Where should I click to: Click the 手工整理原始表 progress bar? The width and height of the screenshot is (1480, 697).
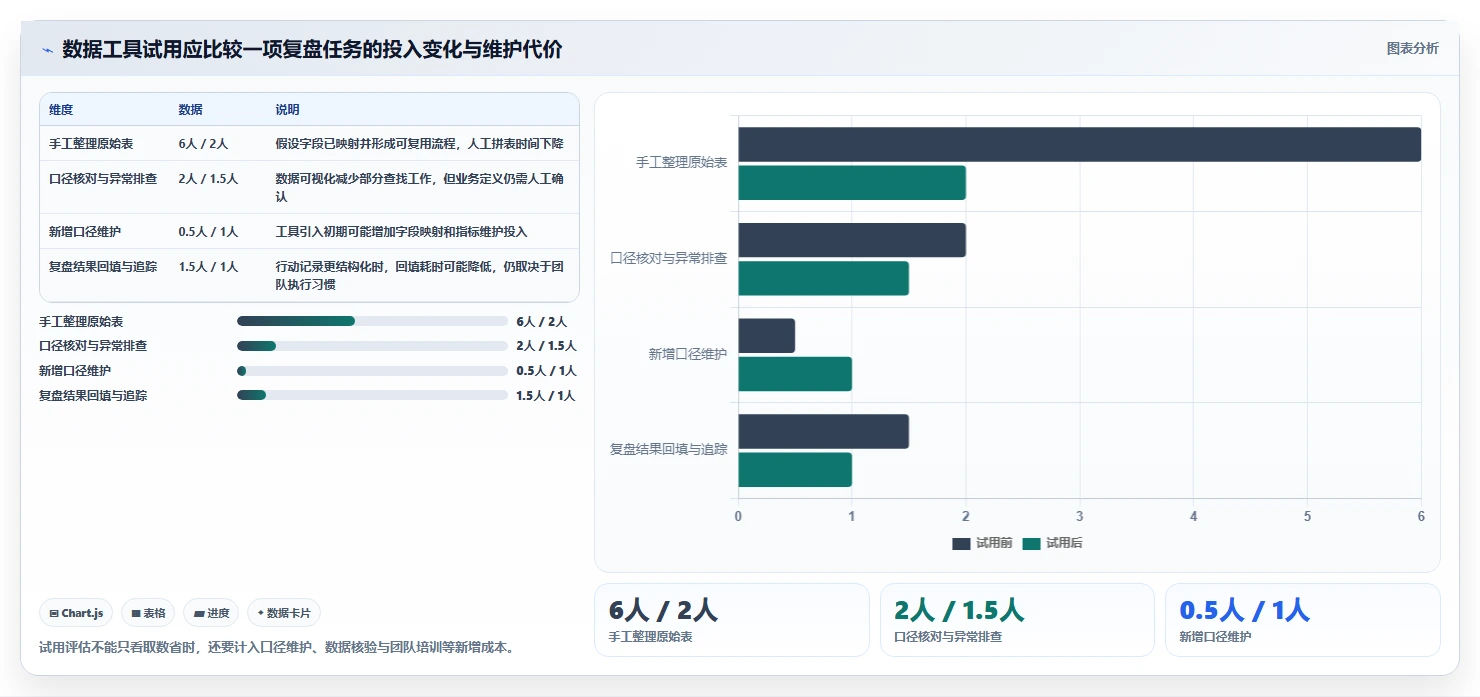(x=372, y=321)
